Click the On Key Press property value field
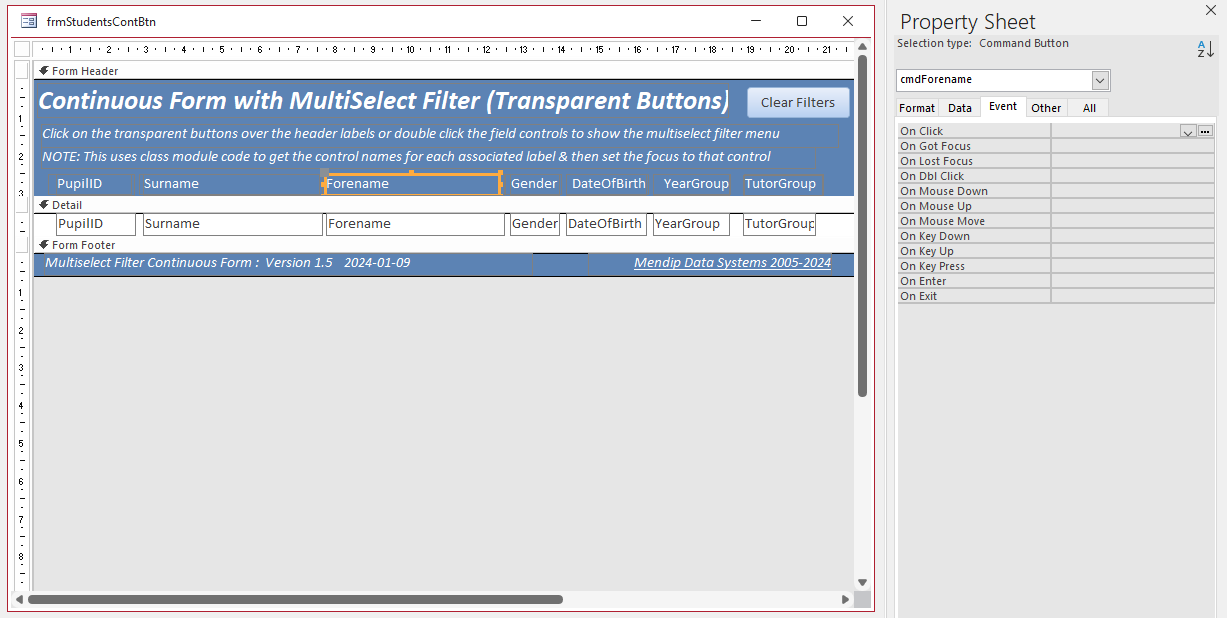The image size is (1227, 618). click(1133, 266)
